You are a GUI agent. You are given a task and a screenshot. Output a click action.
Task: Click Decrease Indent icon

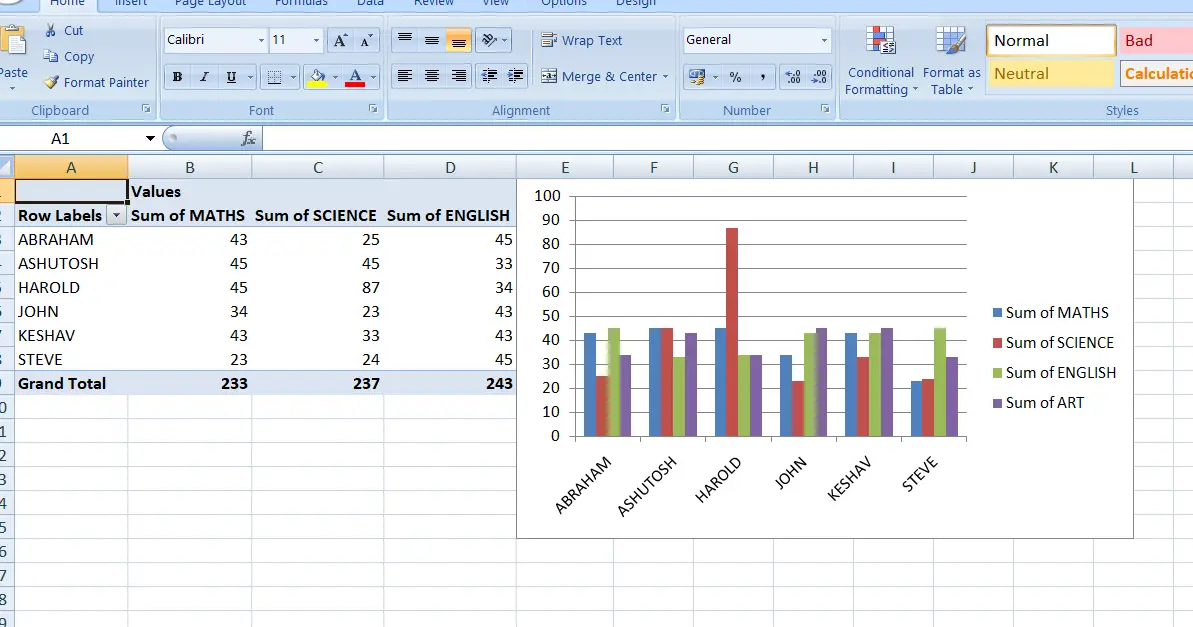(x=489, y=76)
